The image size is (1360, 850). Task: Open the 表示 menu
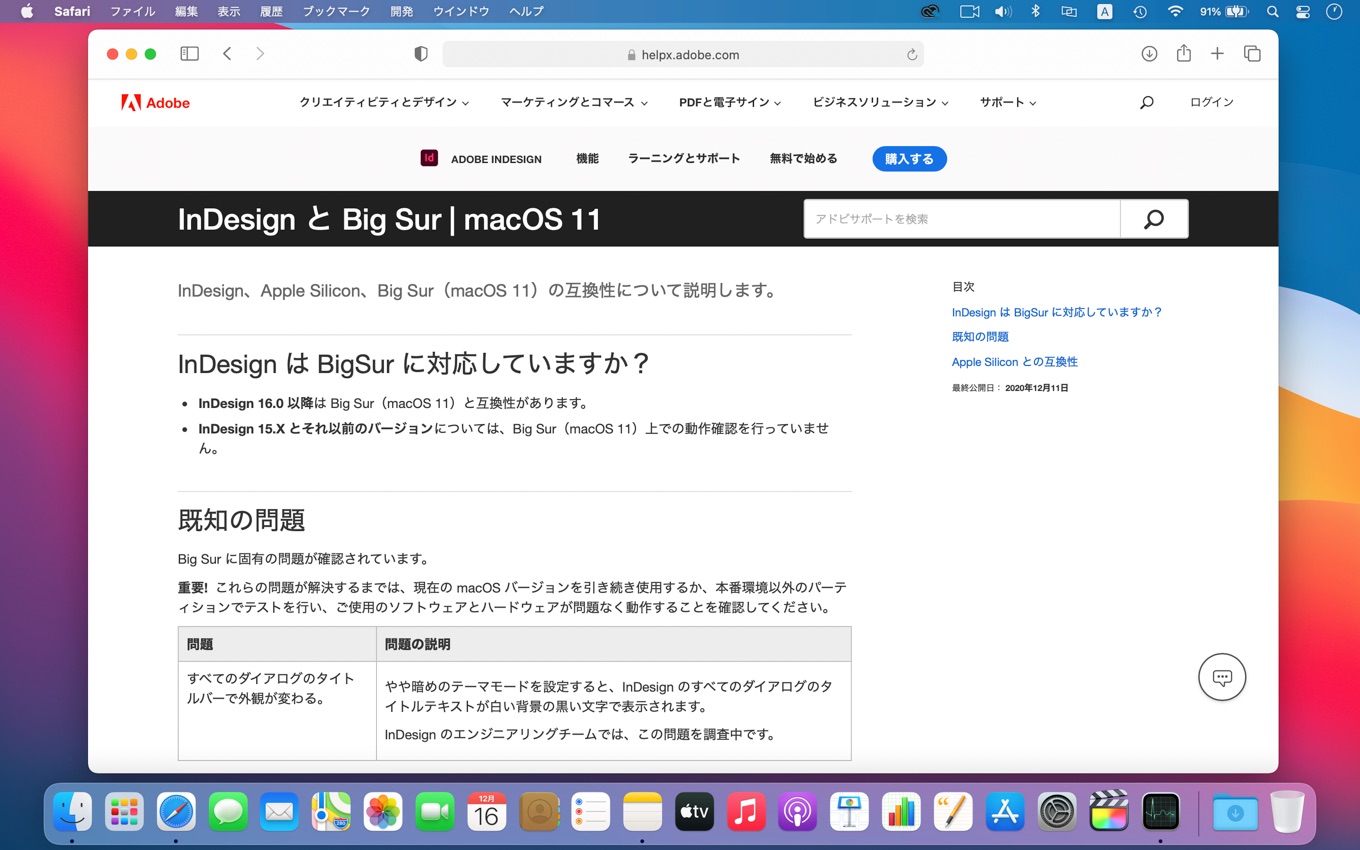(229, 12)
